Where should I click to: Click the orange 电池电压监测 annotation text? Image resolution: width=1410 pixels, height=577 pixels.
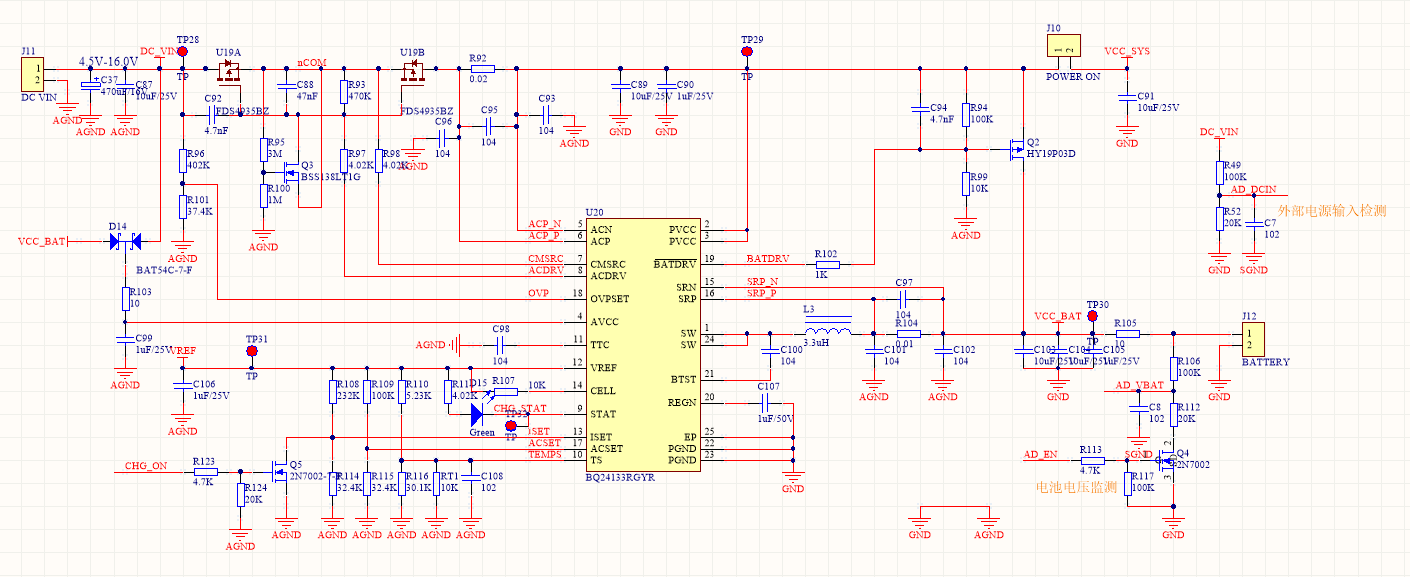pyautogui.click(x=1075, y=487)
